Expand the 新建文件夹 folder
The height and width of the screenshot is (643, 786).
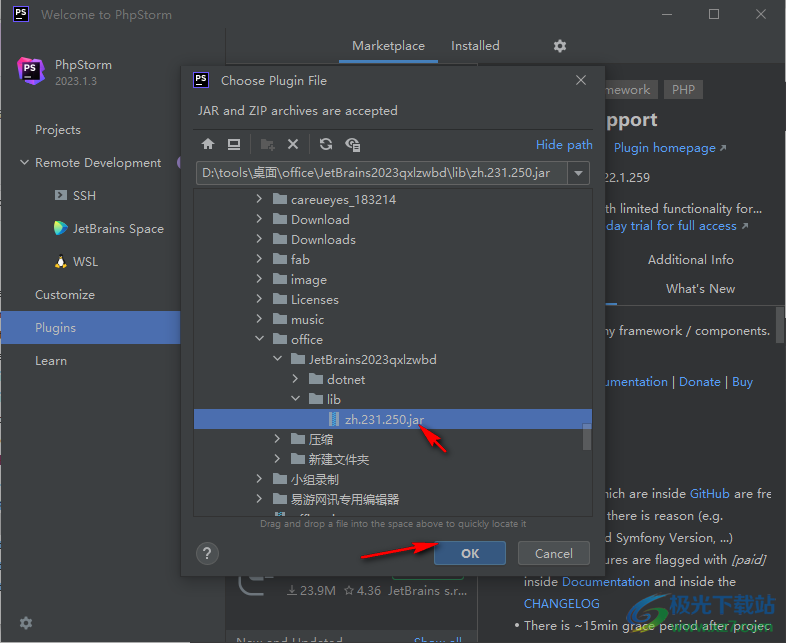277,459
